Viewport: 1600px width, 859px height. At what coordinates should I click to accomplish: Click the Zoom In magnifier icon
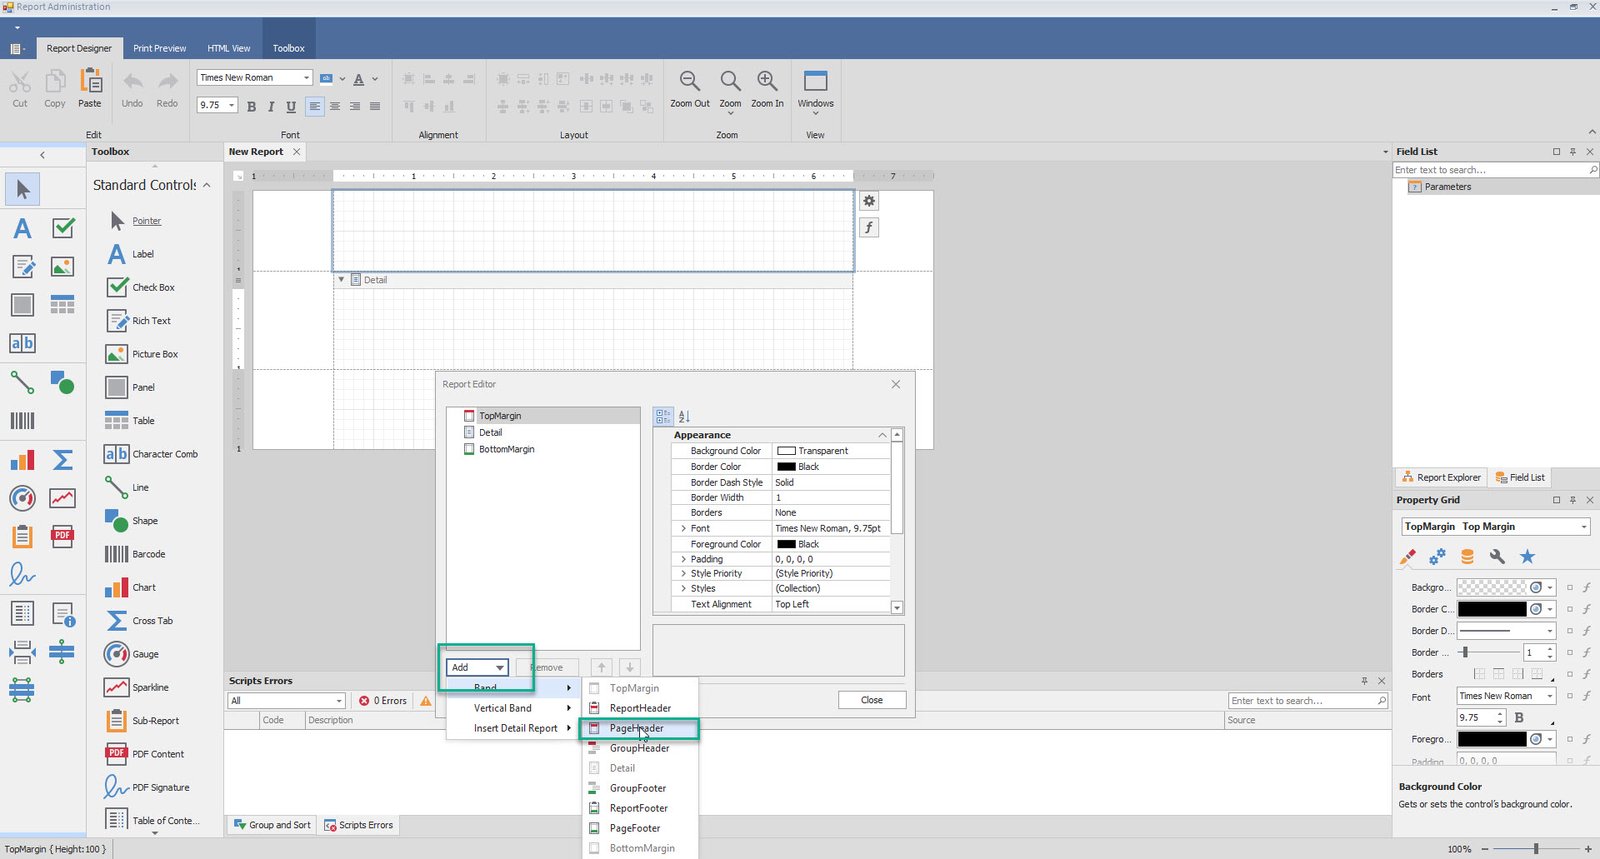click(767, 82)
